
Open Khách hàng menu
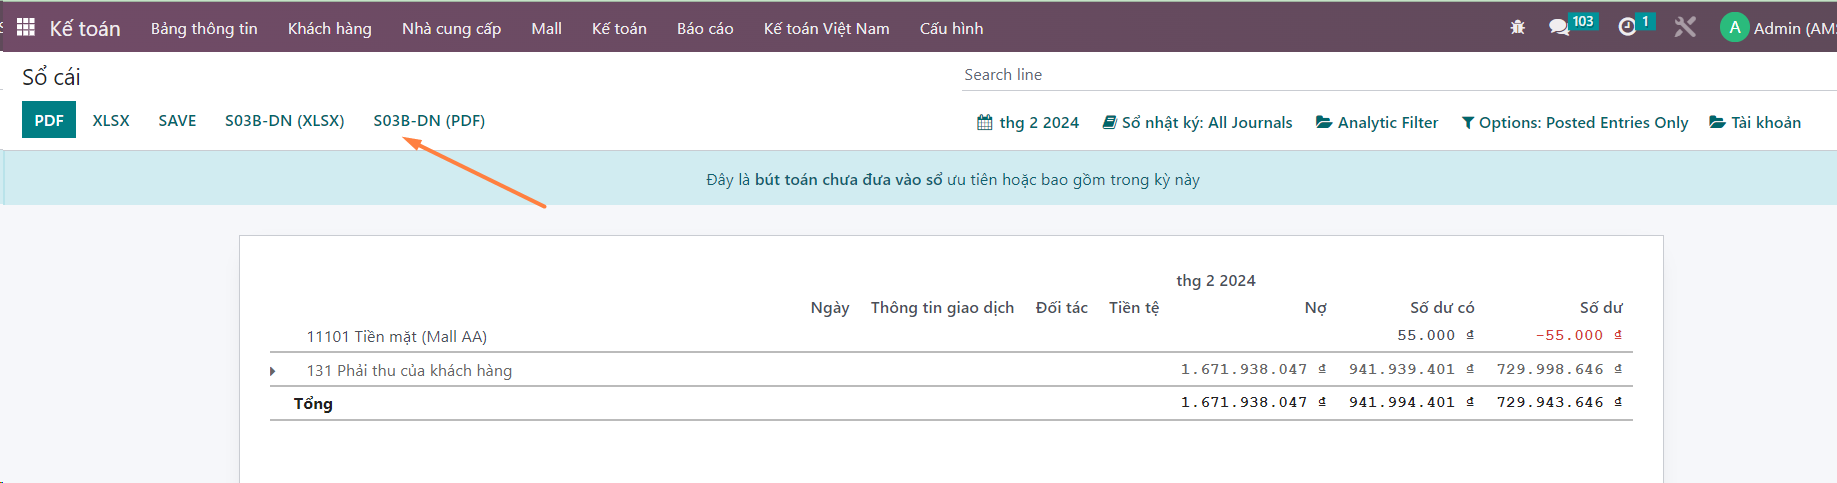coord(329,28)
